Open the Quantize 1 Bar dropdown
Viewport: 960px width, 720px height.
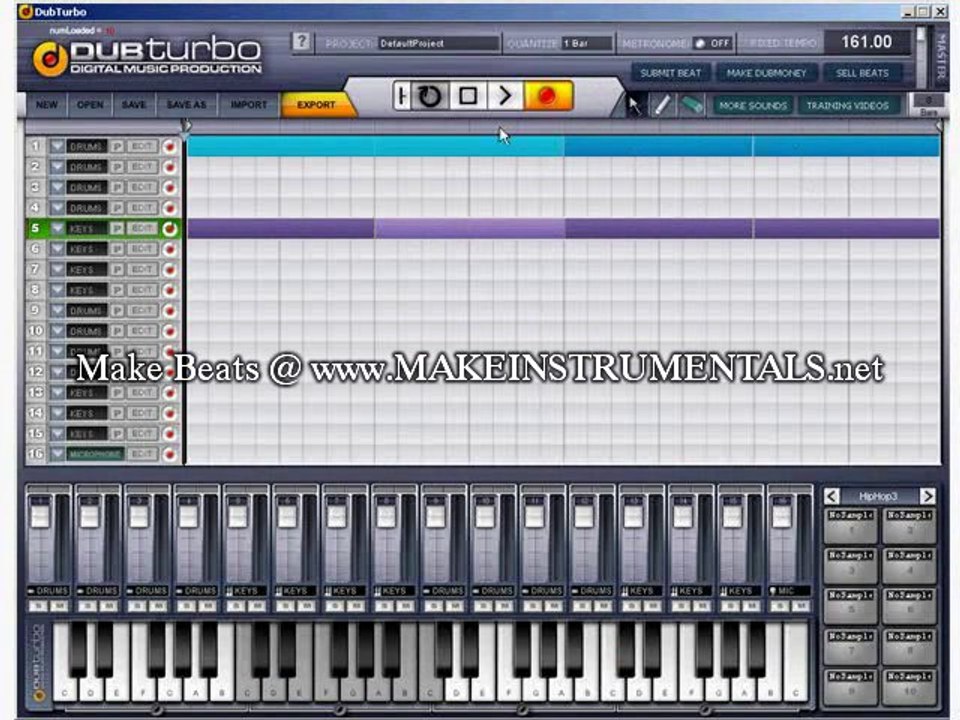(x=587, y=43)
